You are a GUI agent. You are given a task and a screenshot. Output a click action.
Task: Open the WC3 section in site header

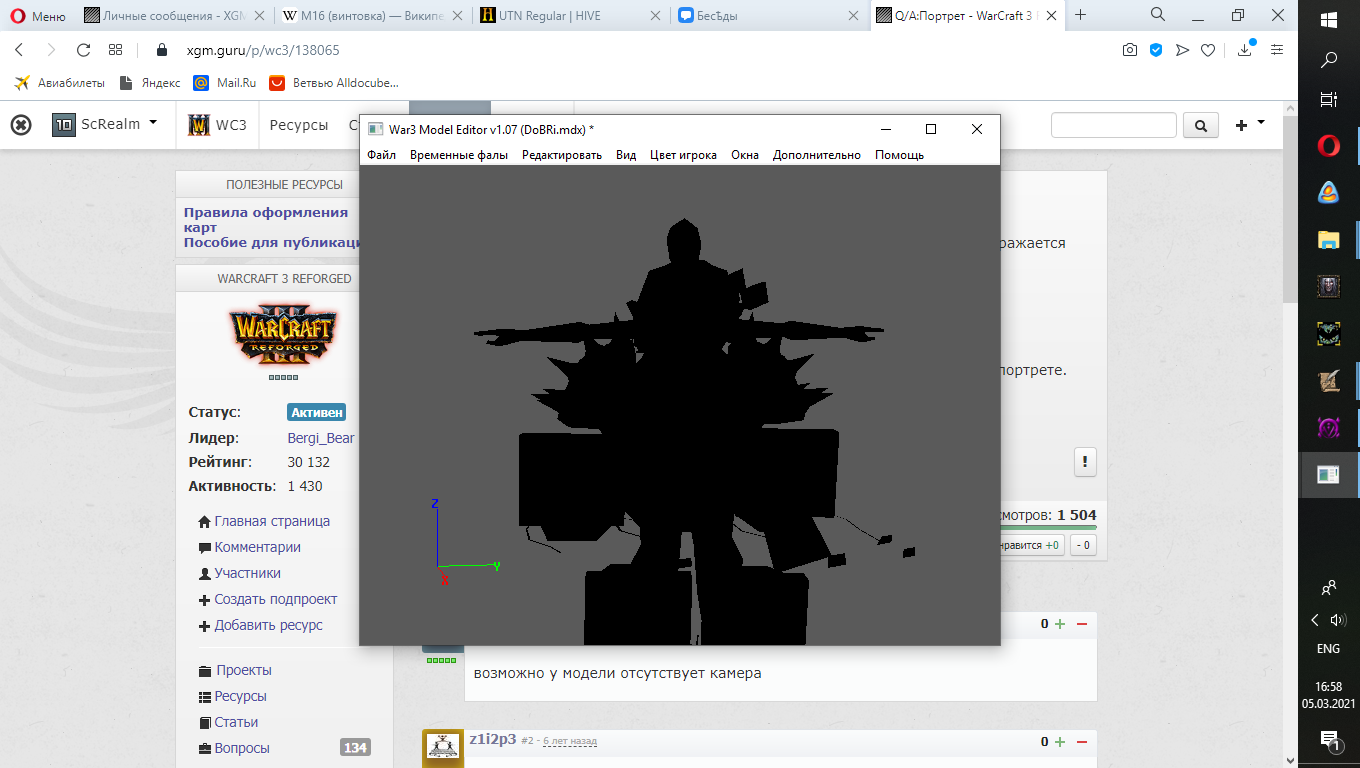click(218, 125)
